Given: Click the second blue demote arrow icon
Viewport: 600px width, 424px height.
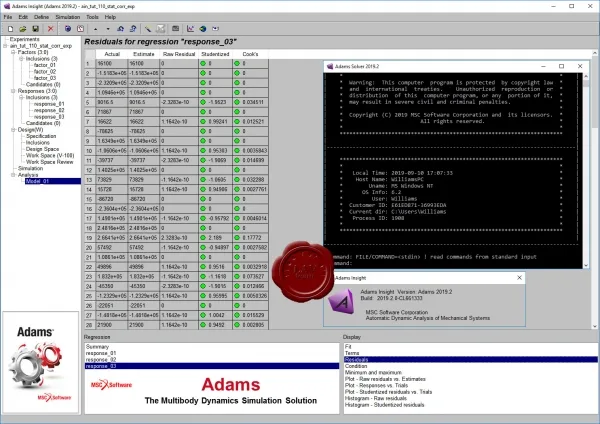Looking at the screenshot, I should (133, 29).
